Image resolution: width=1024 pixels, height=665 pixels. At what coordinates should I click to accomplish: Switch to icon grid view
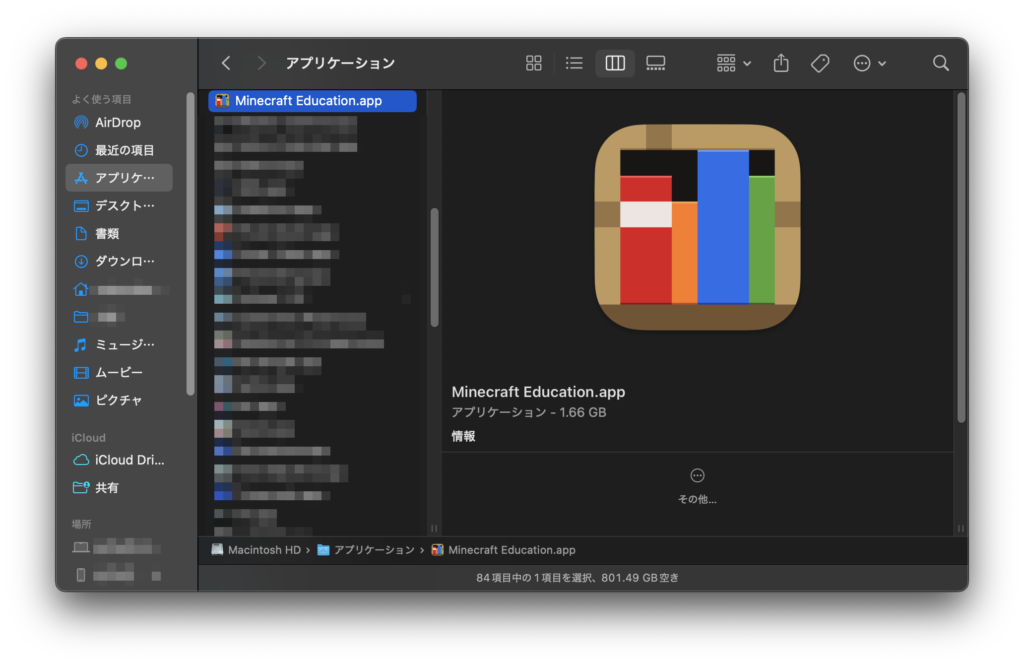point(534,63)
